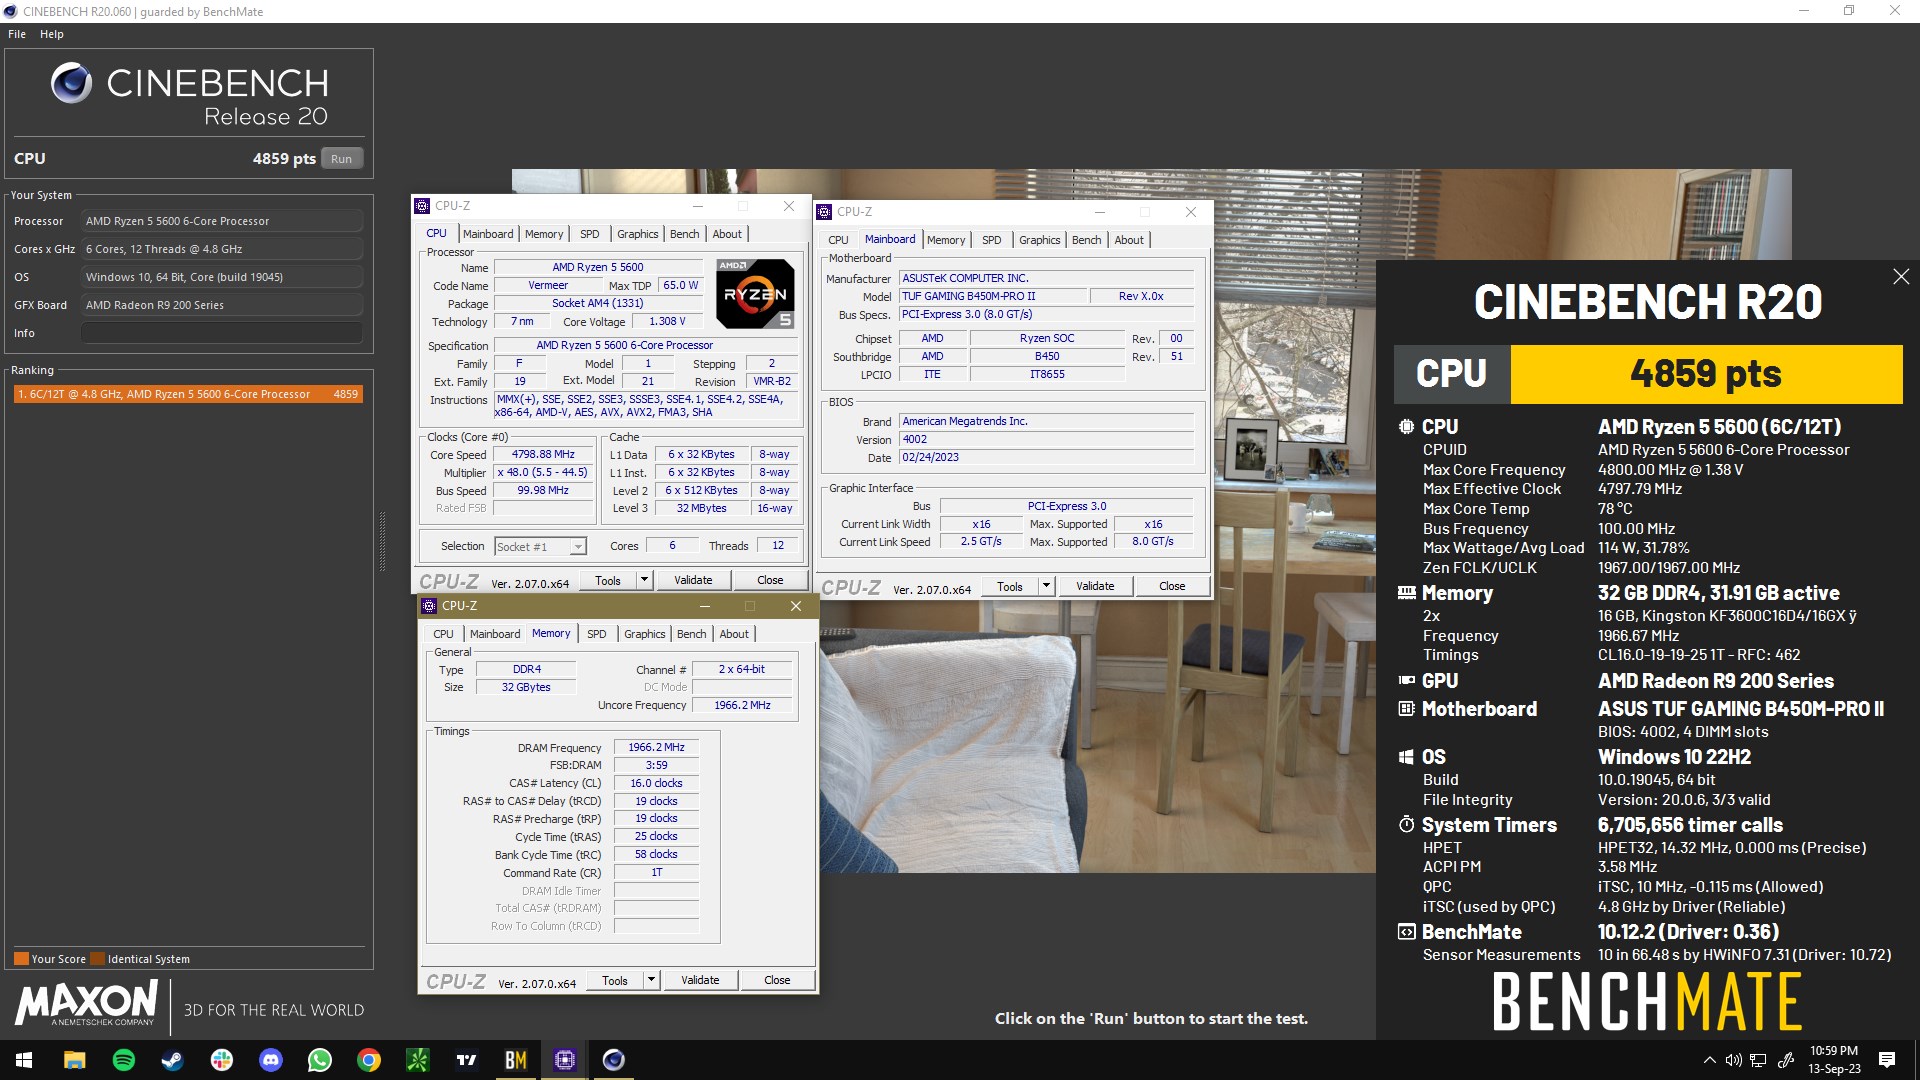
Task: Switch to CPU-Z in the taskbar
Action: tap(565, 1060)
